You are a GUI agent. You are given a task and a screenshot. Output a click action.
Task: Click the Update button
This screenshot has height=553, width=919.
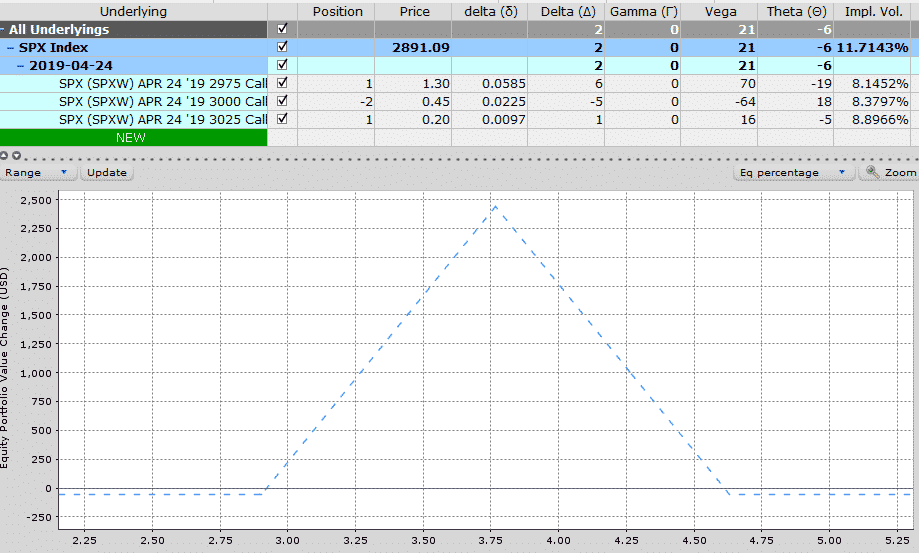pyautogui.click(x=107, y=172)
